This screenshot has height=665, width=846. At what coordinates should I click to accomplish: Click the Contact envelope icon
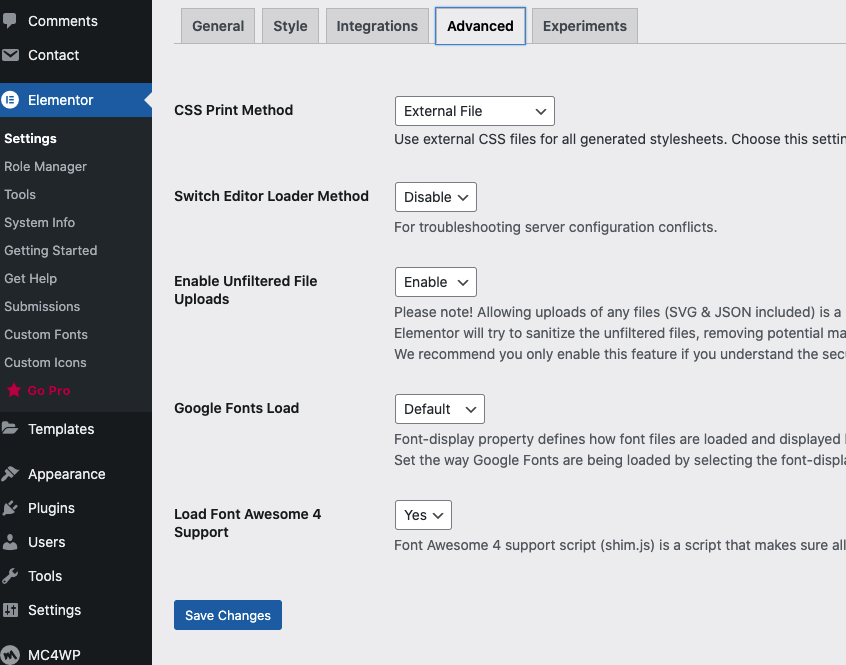[x=10, y=55]
